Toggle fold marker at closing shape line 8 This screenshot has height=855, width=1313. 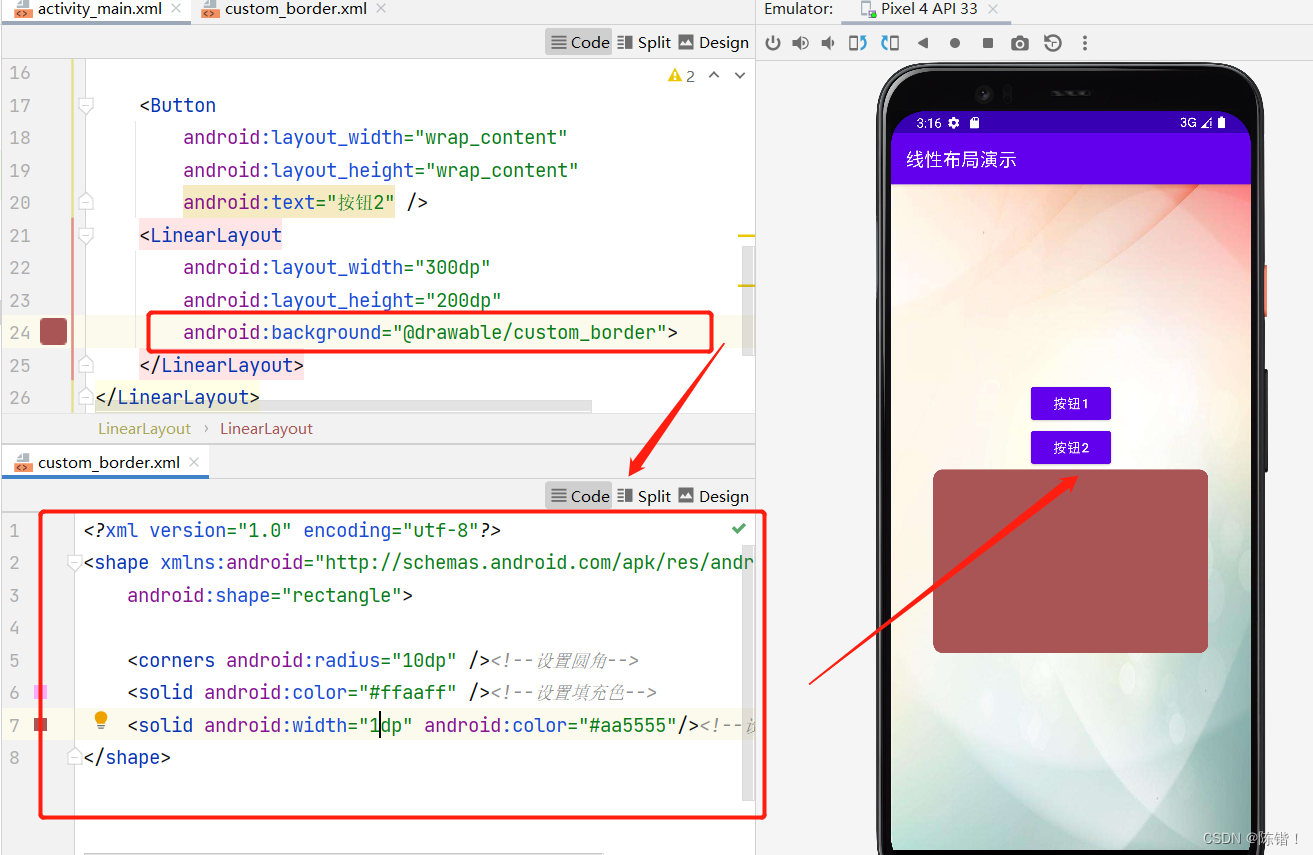[x=75, y=757]
